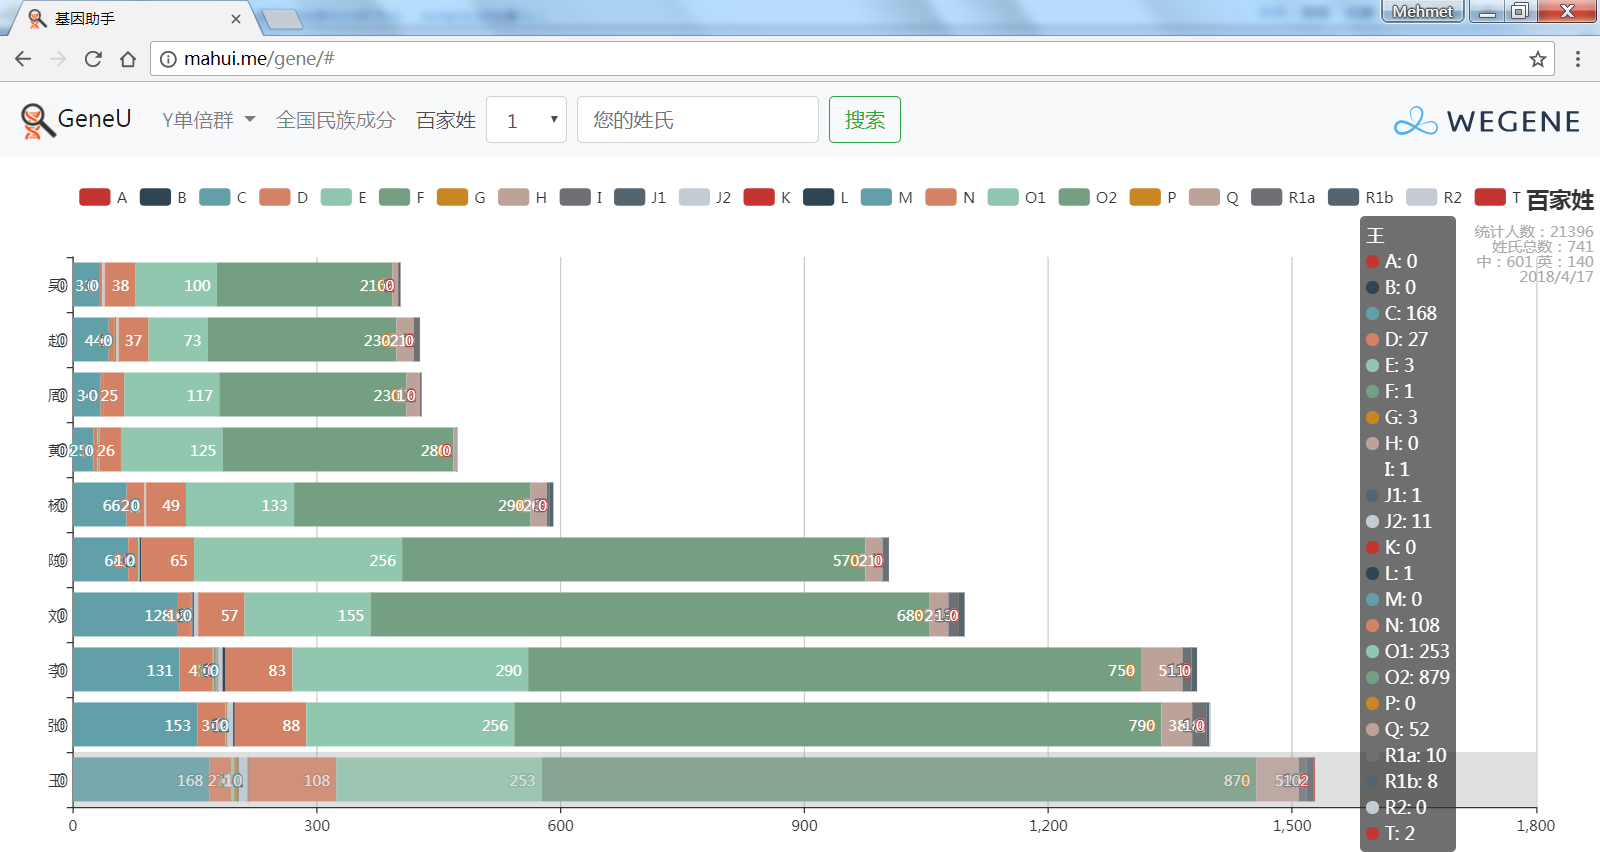The width and height of the screenshot is (1600, 852).
Task: Click the WeGene logo
Action: click(x=1486, y=121)
